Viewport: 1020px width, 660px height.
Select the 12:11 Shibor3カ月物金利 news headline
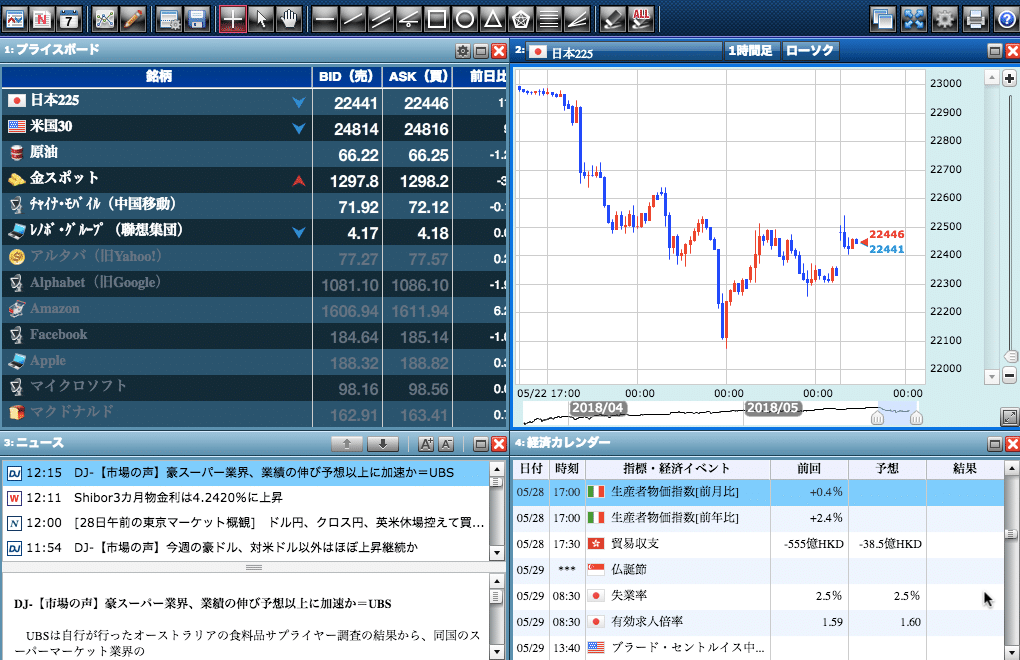(x=245, y=498)
